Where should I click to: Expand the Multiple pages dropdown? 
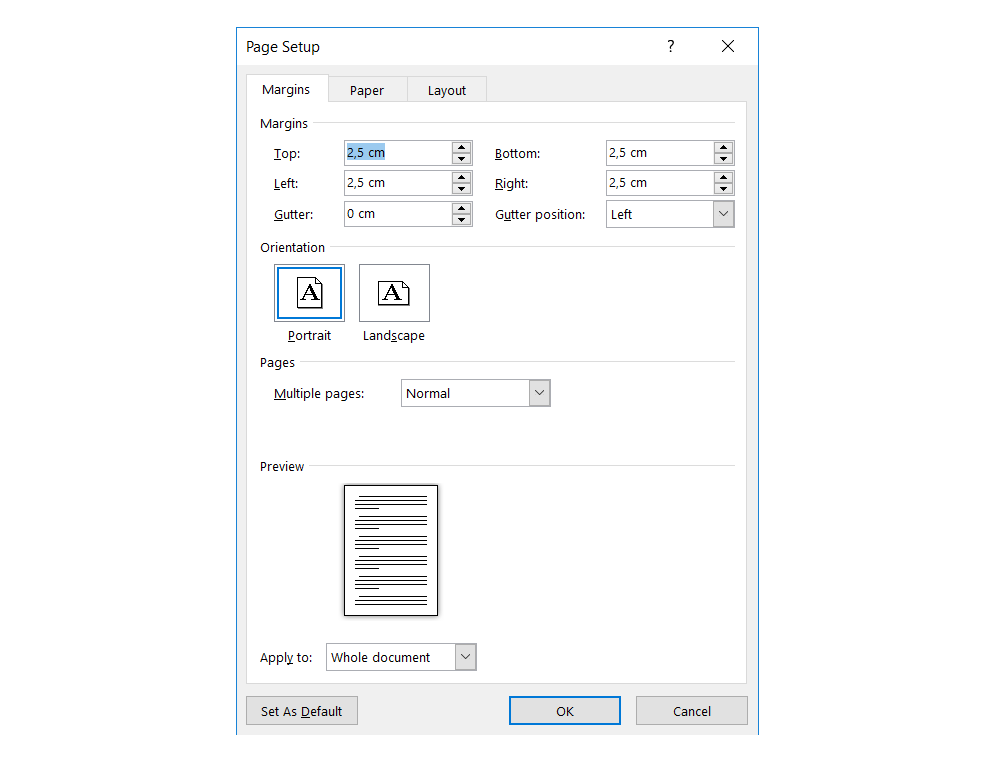pos(539,393)
